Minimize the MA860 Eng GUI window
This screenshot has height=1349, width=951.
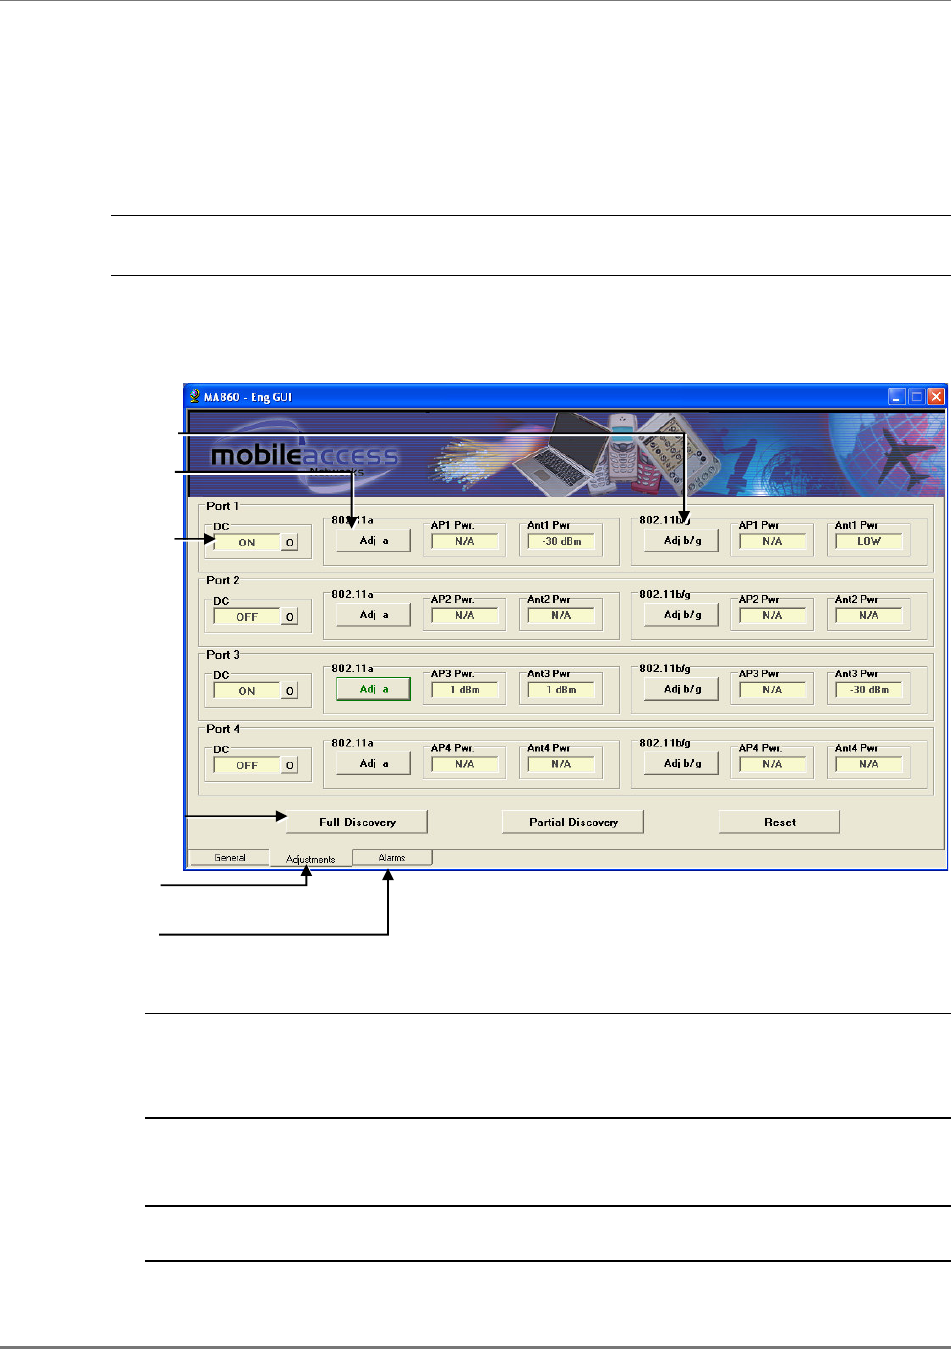[897, 396]
